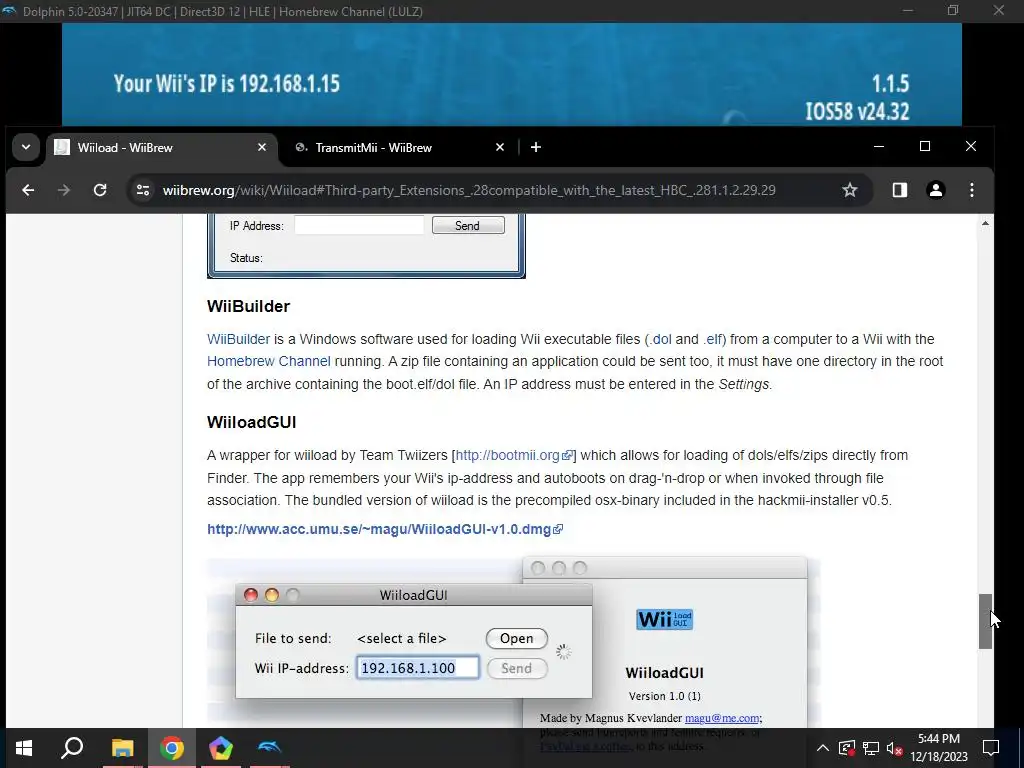The height and width of the screenshot is (768, 1024).
Task: Click the WiiloadGUI screenshot thumbnail
Action: (513, 643)
